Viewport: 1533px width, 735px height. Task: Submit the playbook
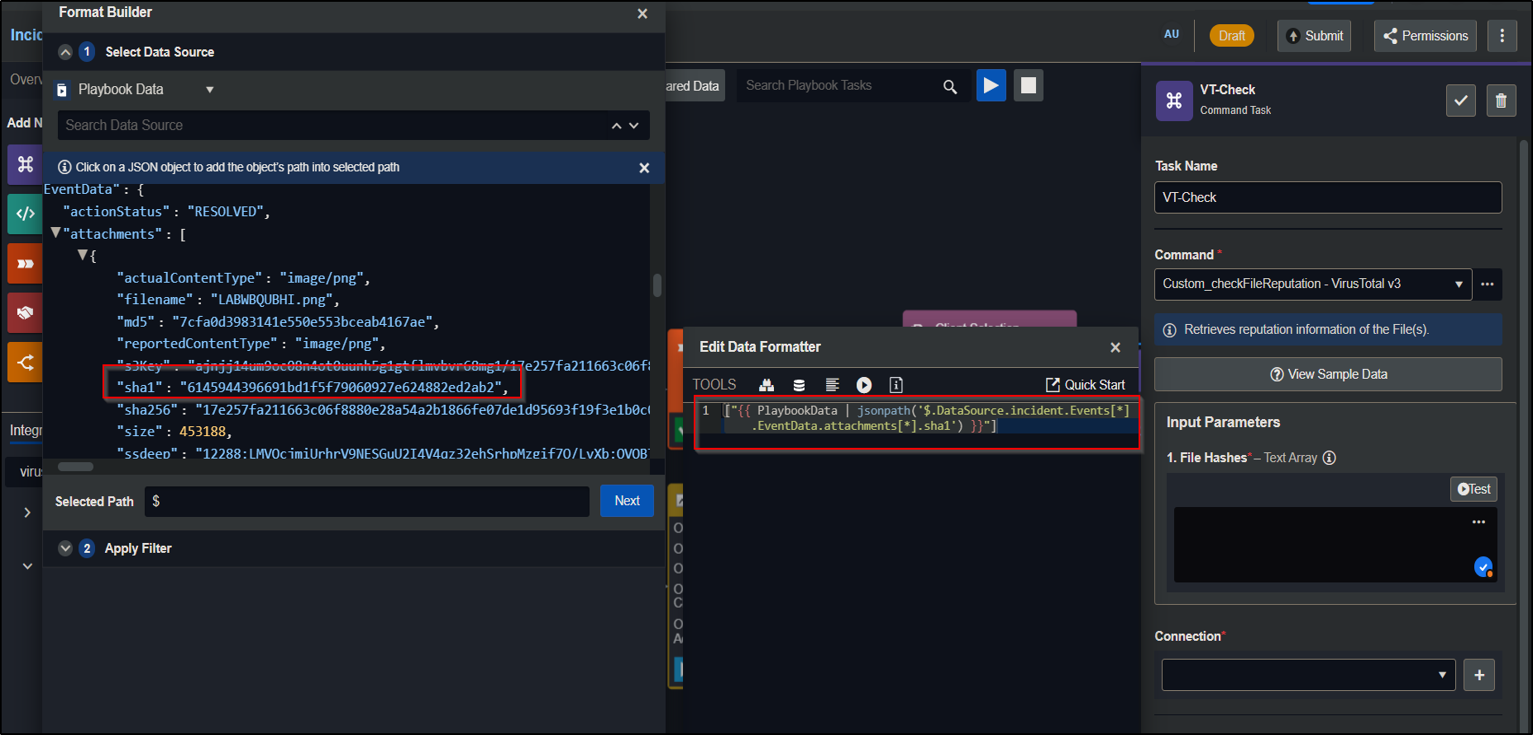(1314, 36)
